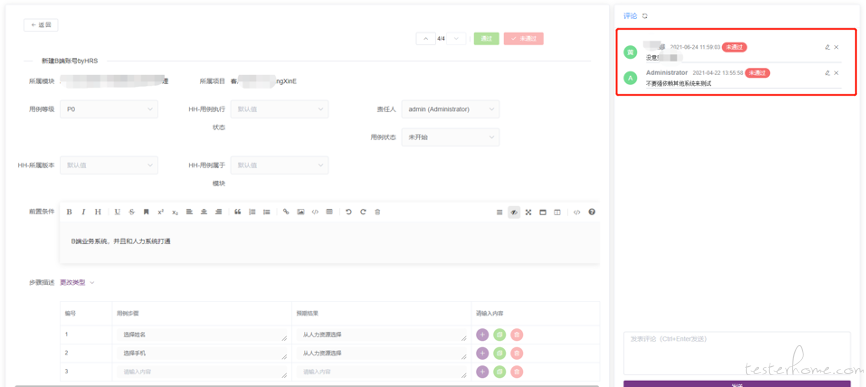
Task: Insert a block quote
Action: coord(238,212)
